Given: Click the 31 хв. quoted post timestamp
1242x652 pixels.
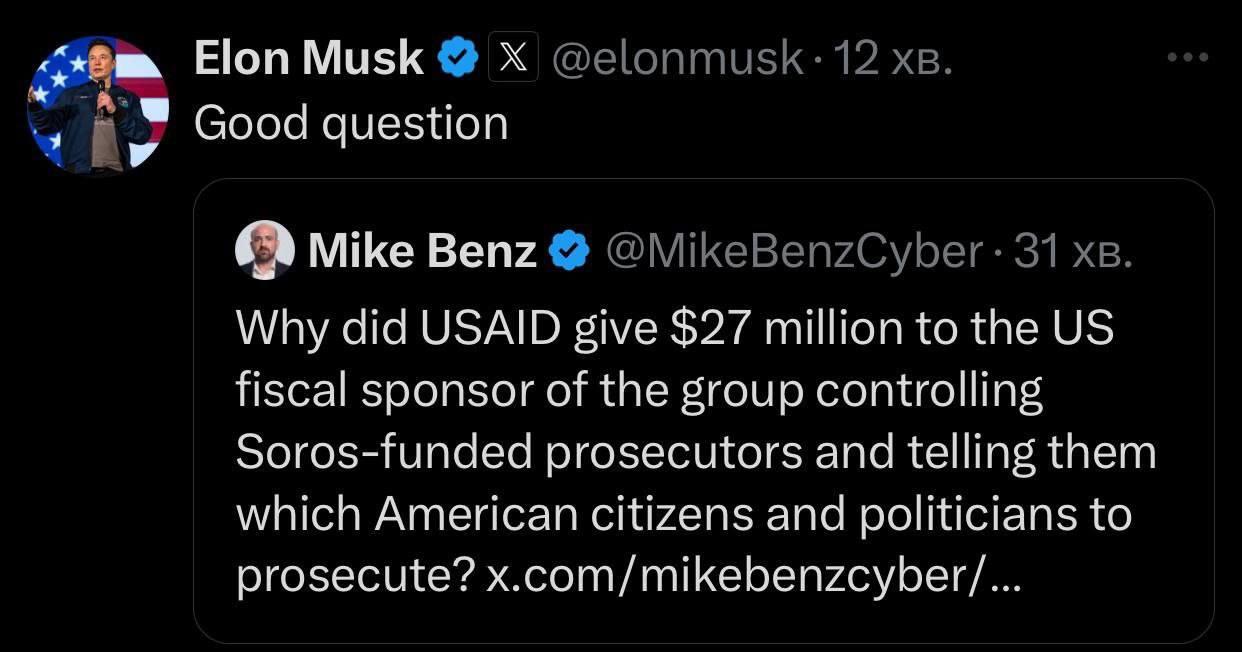Looking at the screenshot, I should [1072, 251].
